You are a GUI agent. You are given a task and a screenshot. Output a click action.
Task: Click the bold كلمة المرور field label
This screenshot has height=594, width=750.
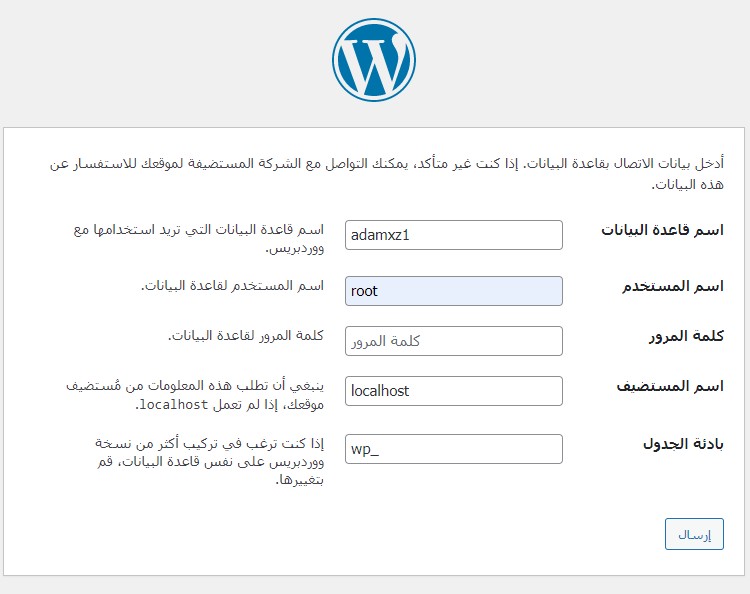pyautogui.click(x=686, y=336)
